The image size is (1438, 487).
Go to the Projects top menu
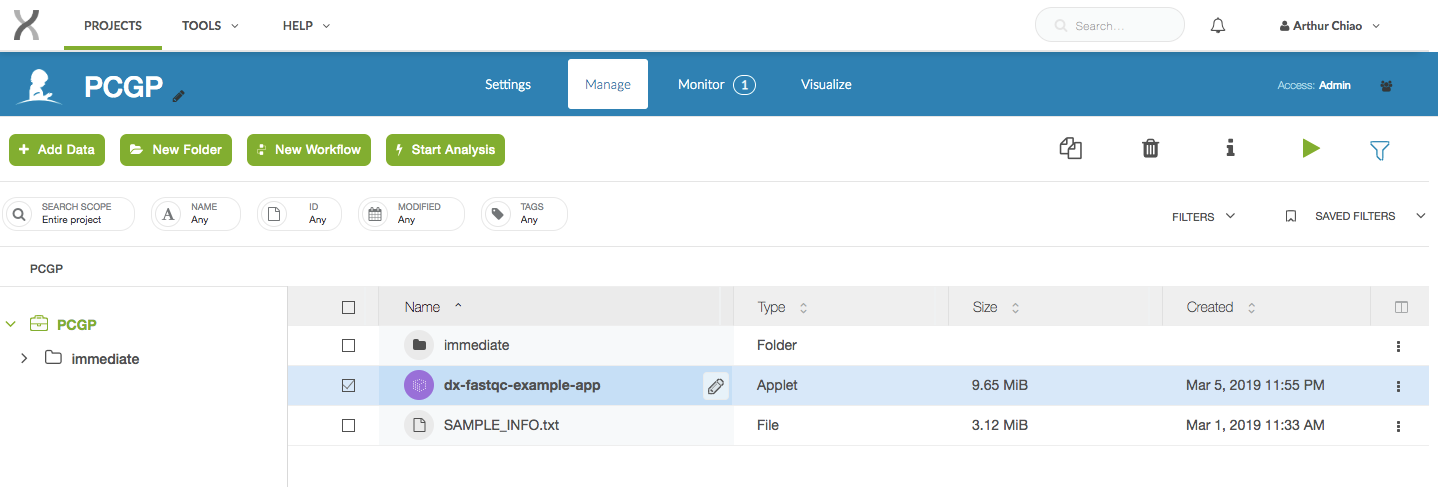[113, 25]
